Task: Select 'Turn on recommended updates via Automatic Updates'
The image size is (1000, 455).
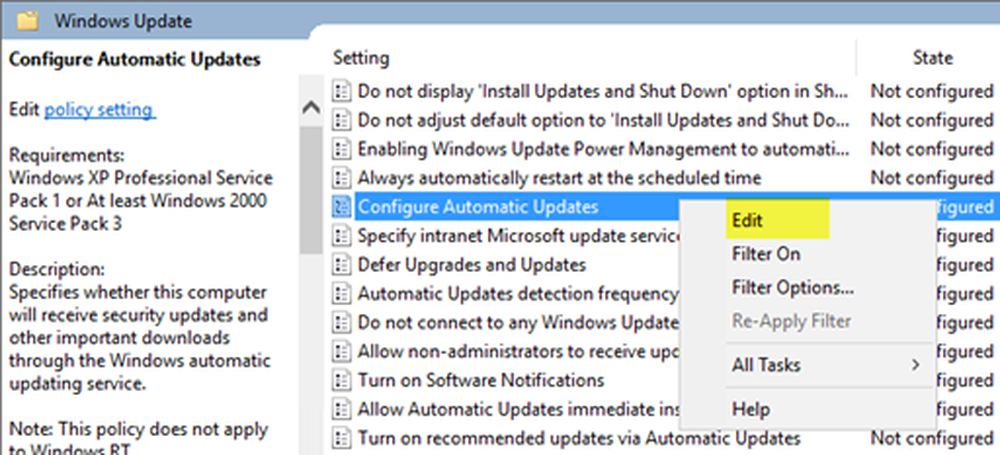Action: (x=579, y=438)
